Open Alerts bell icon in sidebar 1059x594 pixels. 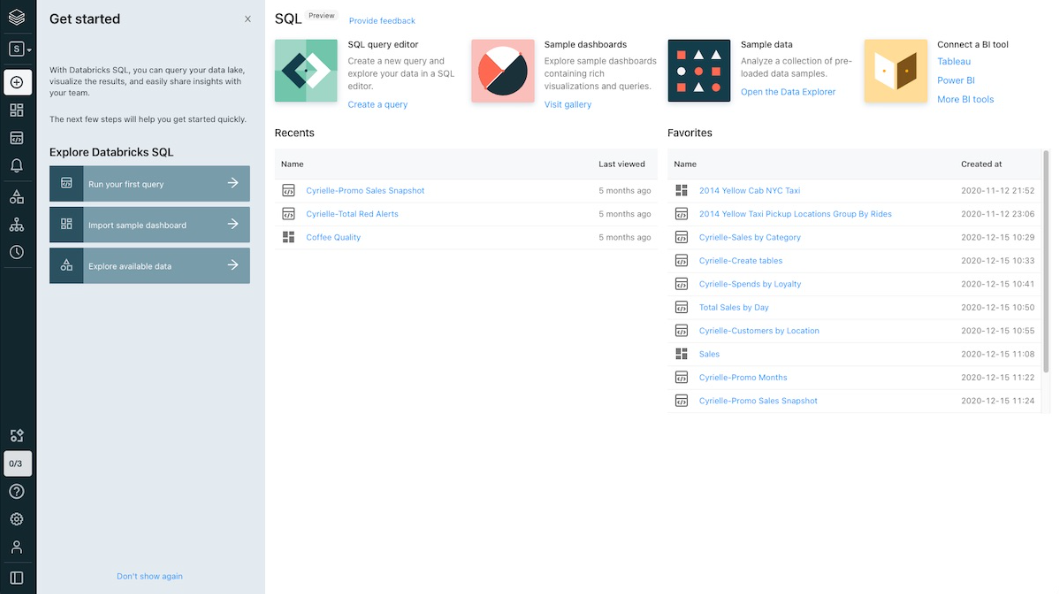[x=17, y=165]
